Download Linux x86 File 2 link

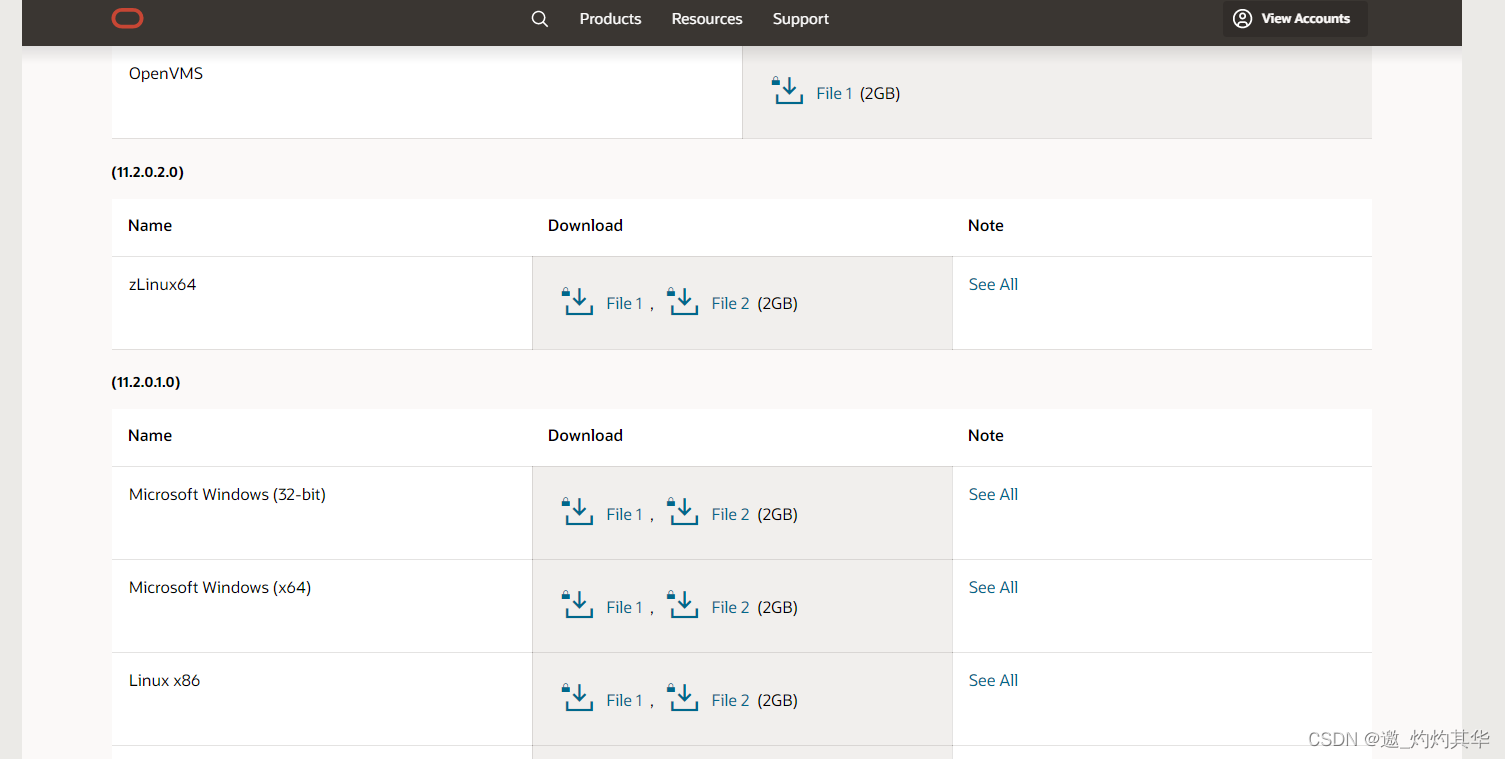730,701
